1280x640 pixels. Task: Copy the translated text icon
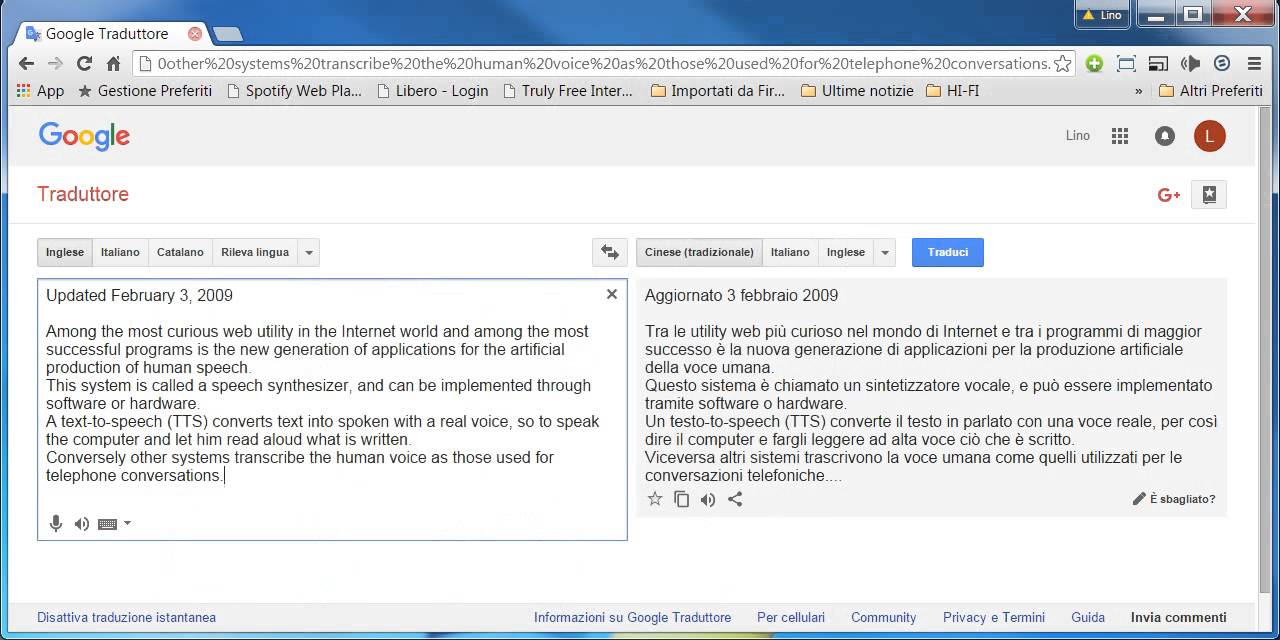click(x=682, y=499)
